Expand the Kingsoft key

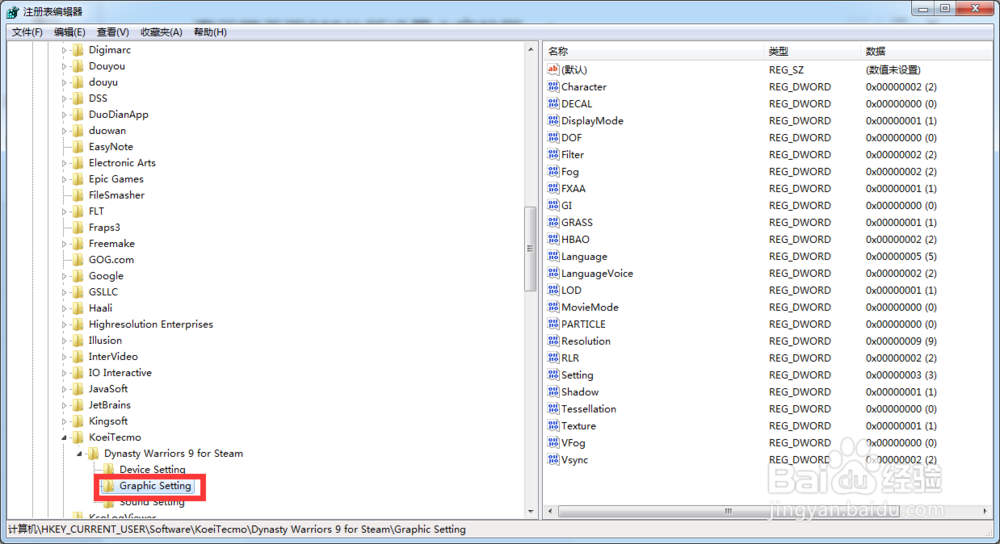[64, 421]
